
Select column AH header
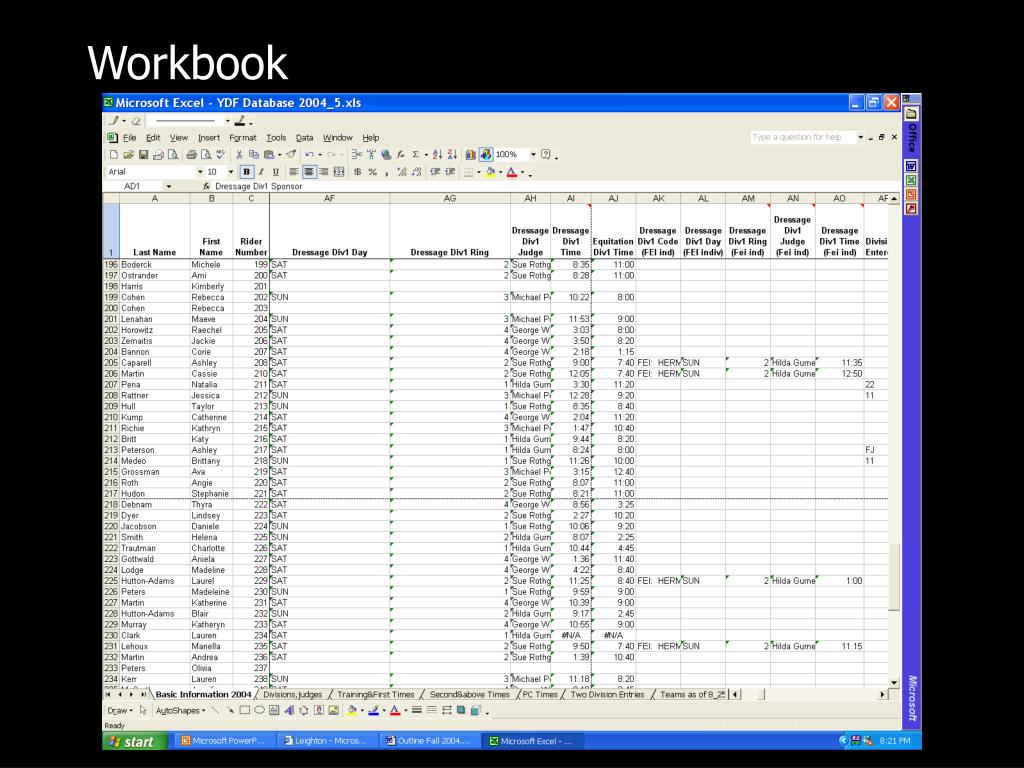530,199
